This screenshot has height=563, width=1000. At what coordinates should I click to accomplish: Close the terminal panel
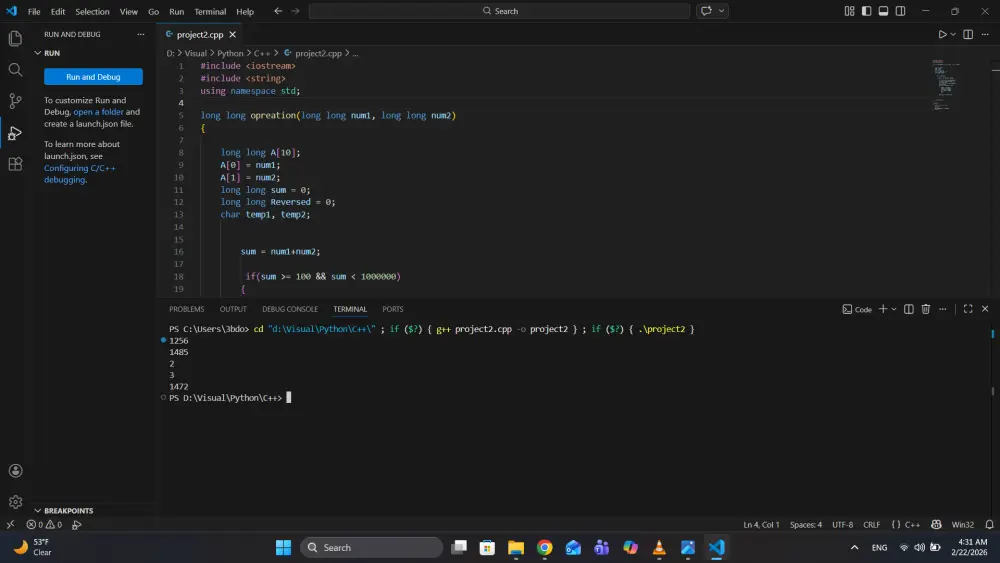click(x=985, y=309)
